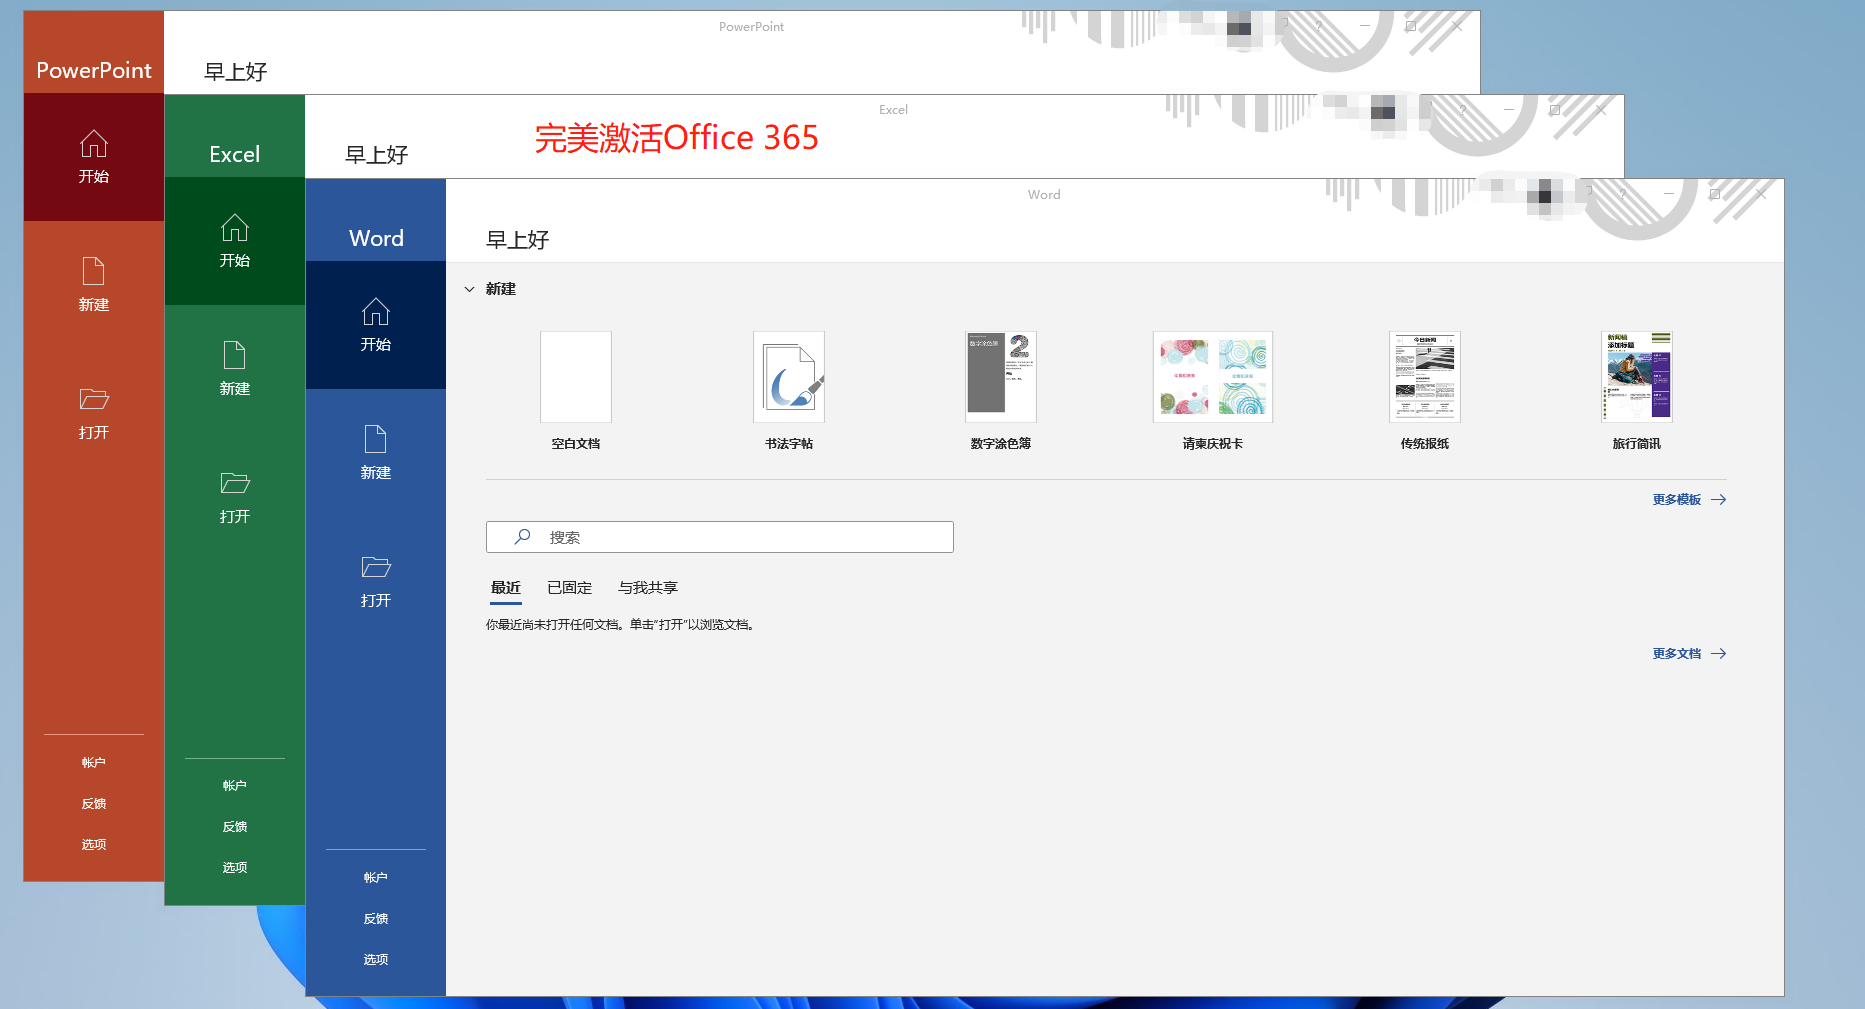
Task: Open 反馈 in PowerPoint sidebar
Action: coord(93,803)
